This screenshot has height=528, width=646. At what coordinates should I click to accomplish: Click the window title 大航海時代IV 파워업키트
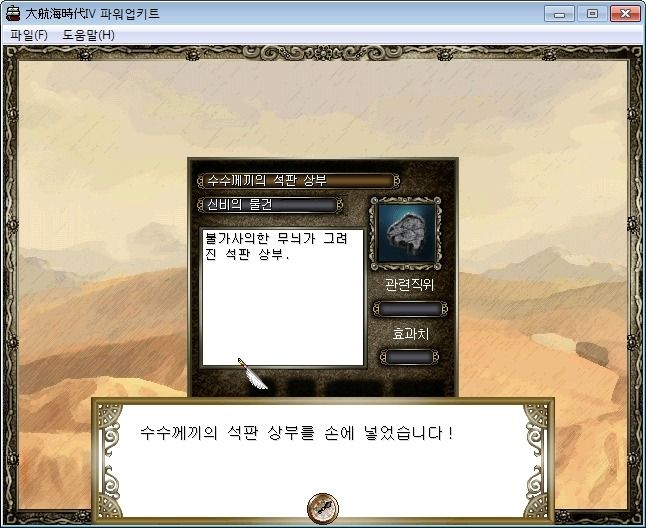coord(92,14)
